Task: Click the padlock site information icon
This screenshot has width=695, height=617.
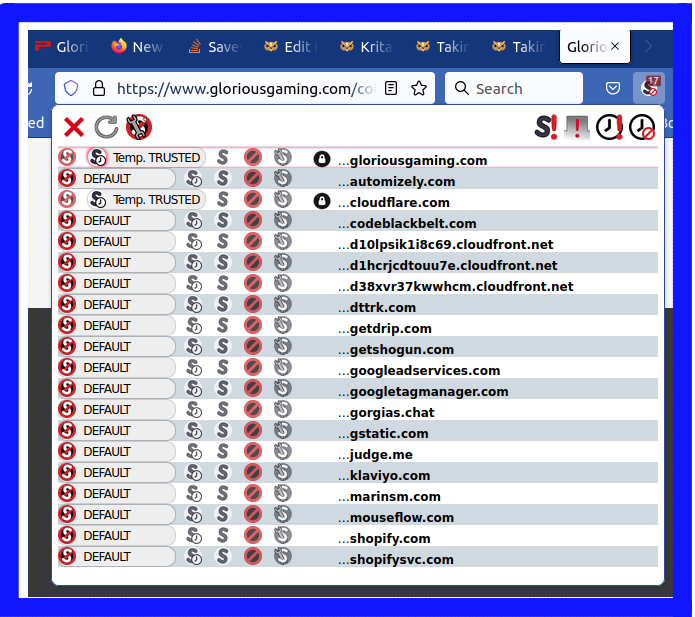Action: click(98, 88)
